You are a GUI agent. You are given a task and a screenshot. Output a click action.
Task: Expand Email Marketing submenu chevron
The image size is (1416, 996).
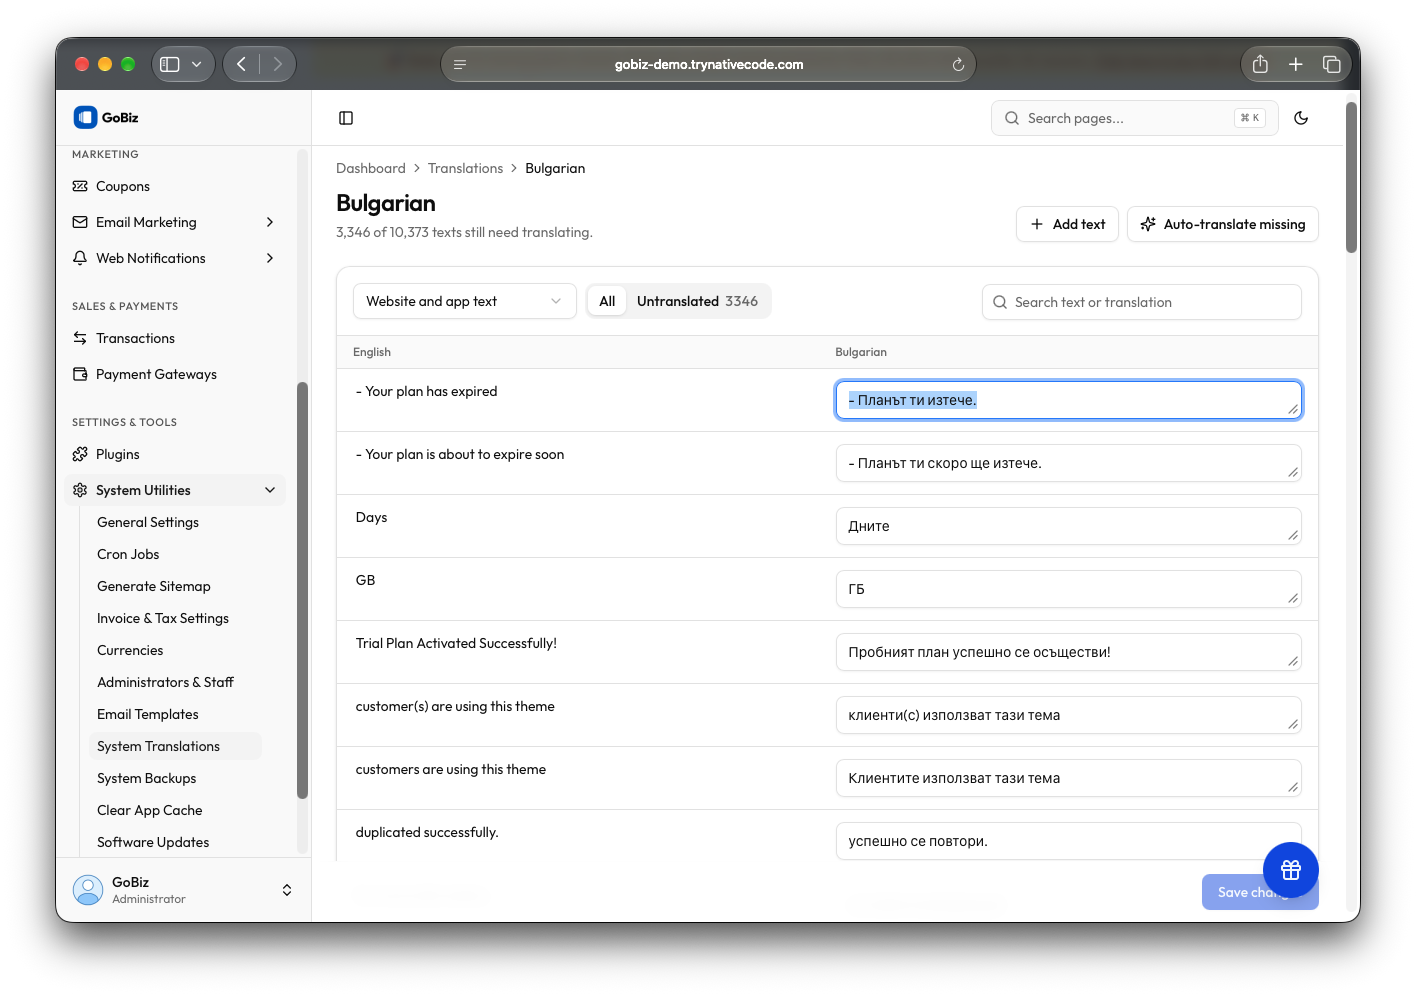tap(270, 222)
